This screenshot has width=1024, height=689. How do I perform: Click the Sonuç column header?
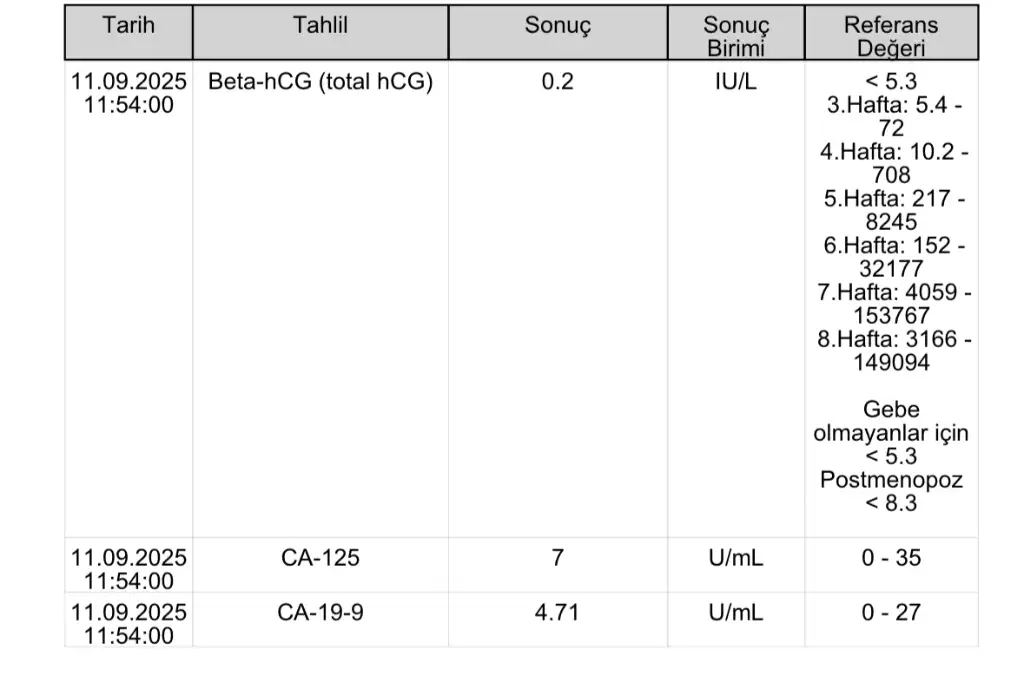pyautogui.click(x=557, y=26)
